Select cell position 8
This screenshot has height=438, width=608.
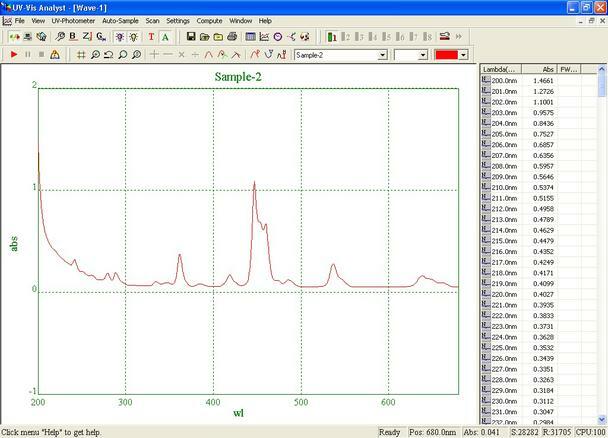427,37
